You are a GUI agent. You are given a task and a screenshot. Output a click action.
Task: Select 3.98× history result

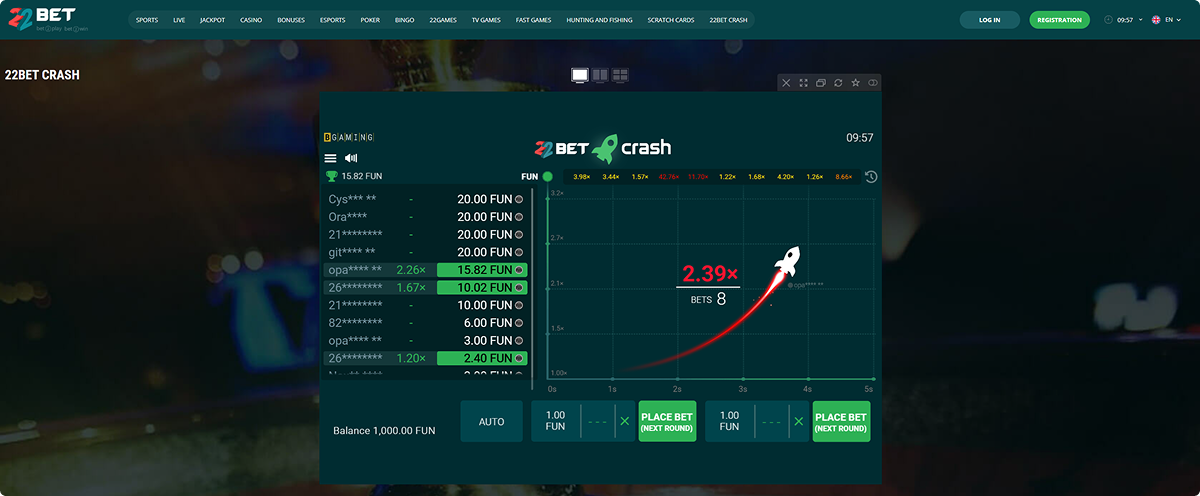tap(582, 177)
